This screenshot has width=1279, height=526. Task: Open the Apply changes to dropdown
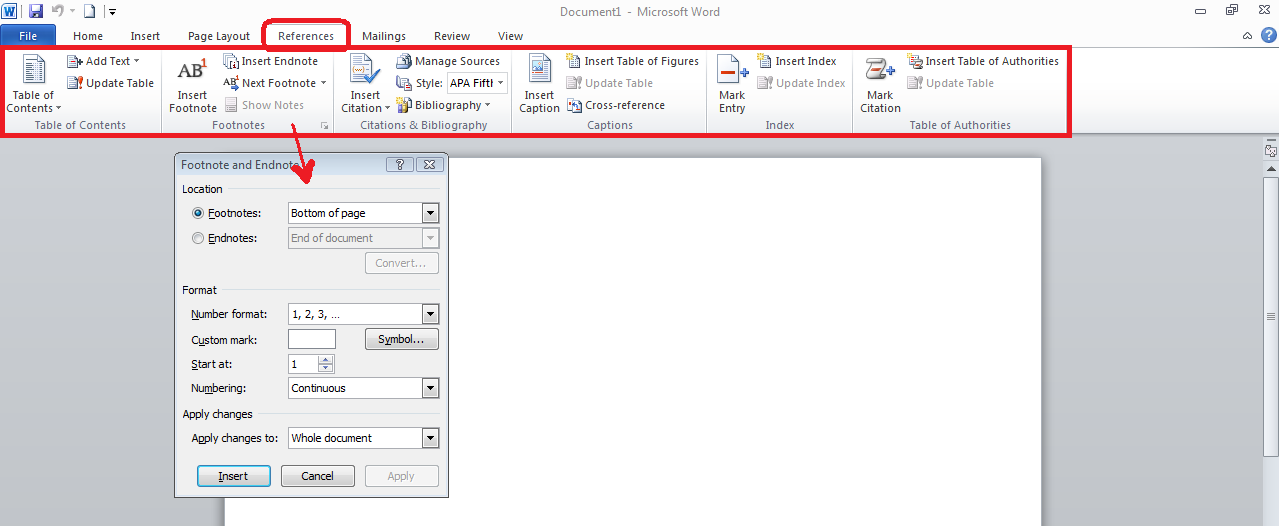tap(431, 438)
